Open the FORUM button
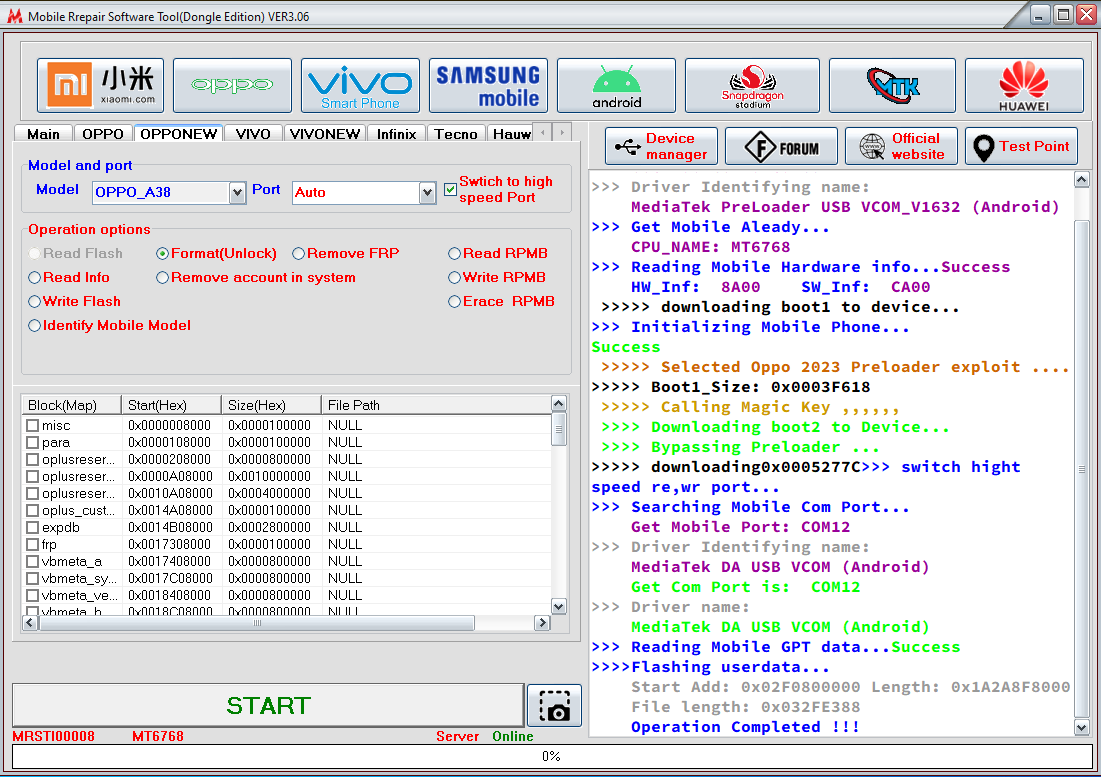1101x777 pixels. click(x=781, y=146)
